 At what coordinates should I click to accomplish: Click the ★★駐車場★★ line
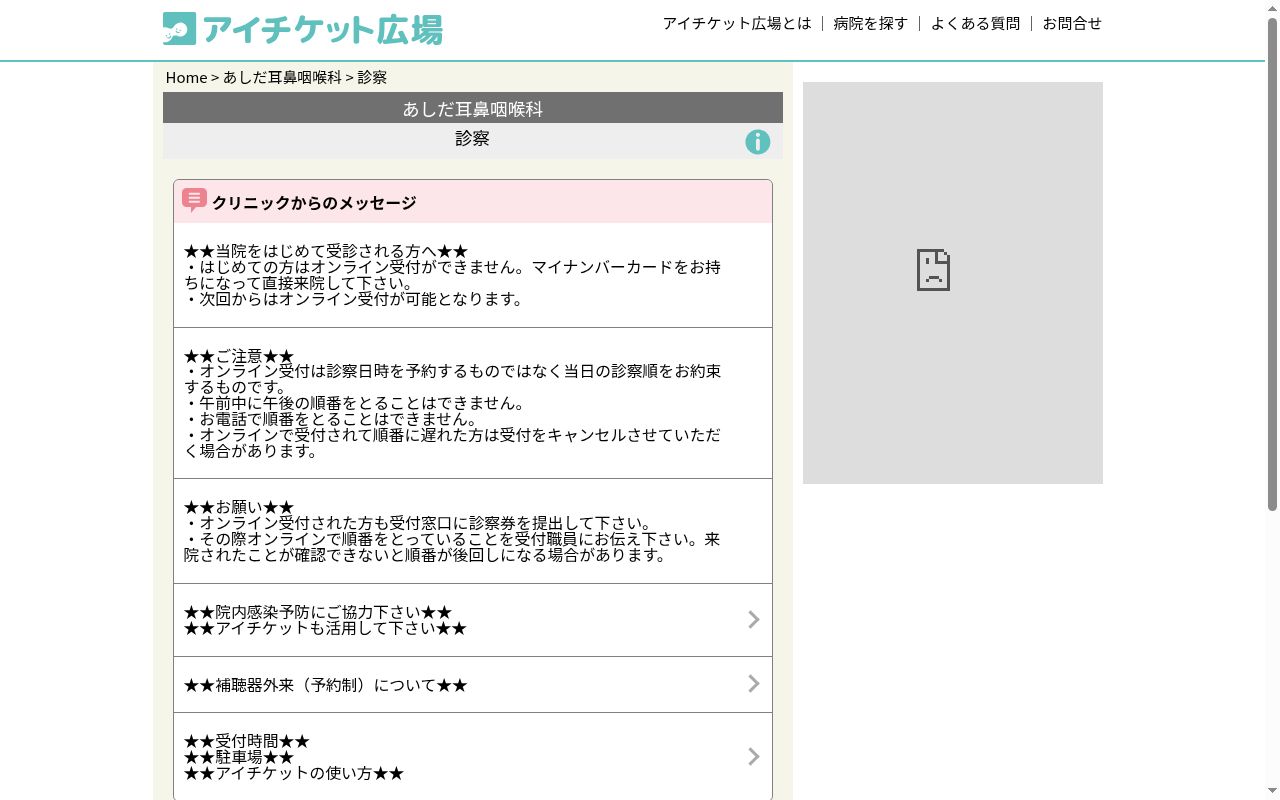(239, 757)
